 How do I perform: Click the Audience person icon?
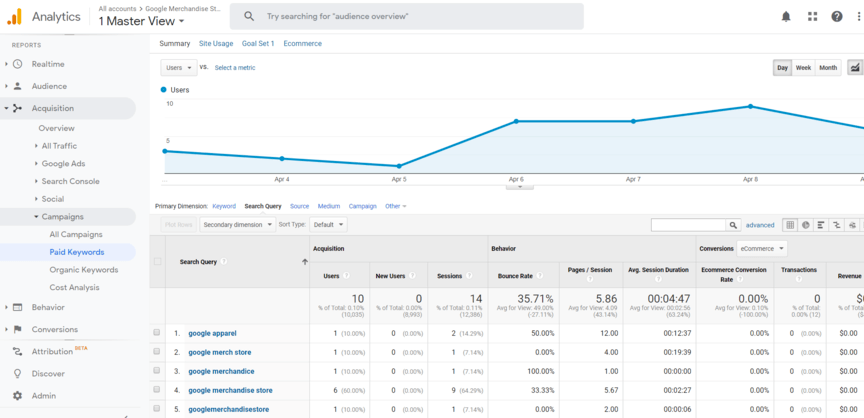pyautogui.click(x=18, y=86)
